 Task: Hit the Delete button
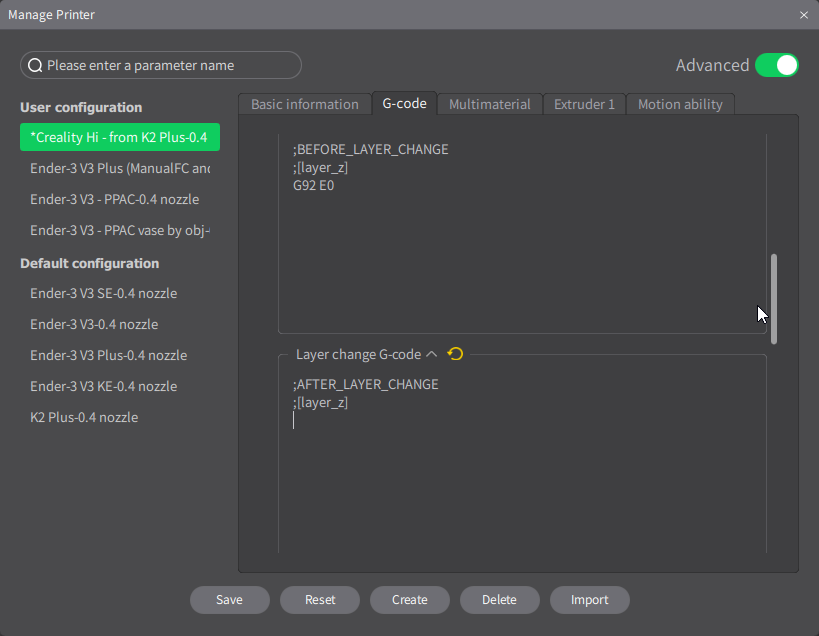(x=500, y=600)
